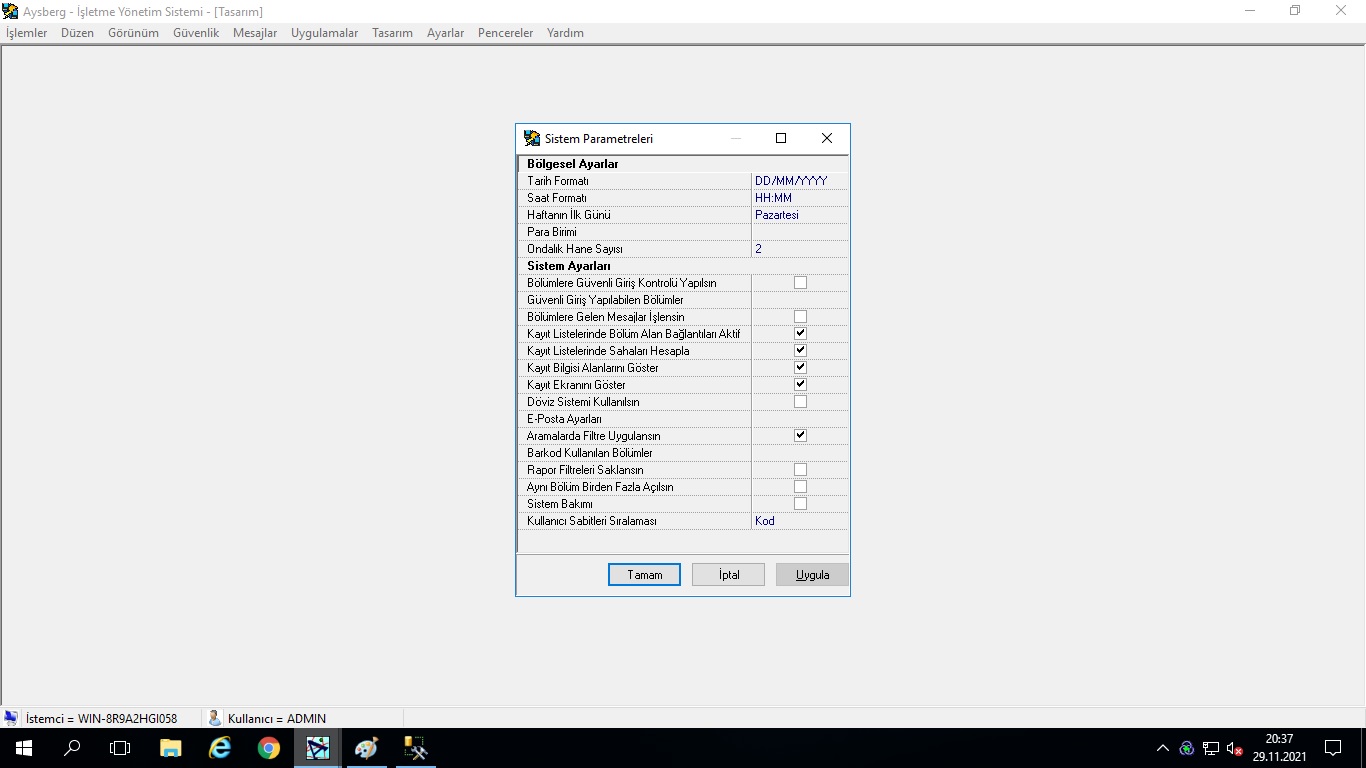
Task: Open Kullanıcı Sabitleri Sıralaması Kod value field
Action: point(798,521)
